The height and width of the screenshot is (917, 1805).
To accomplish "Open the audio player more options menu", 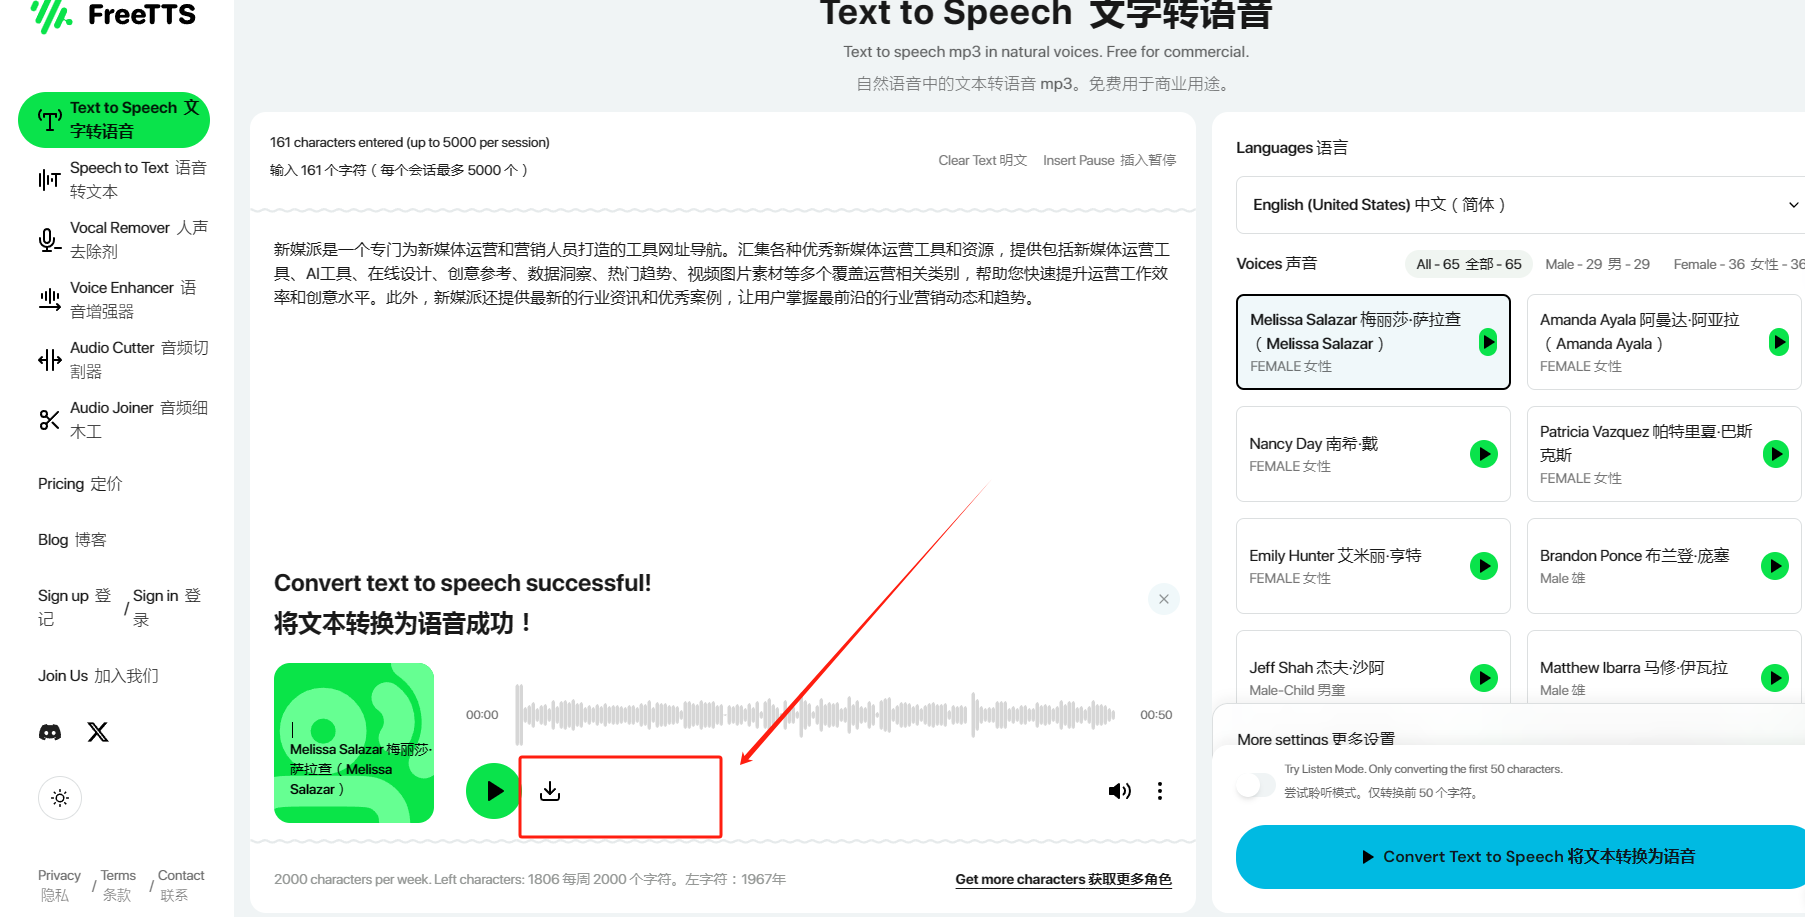I will coord(1160,791).
